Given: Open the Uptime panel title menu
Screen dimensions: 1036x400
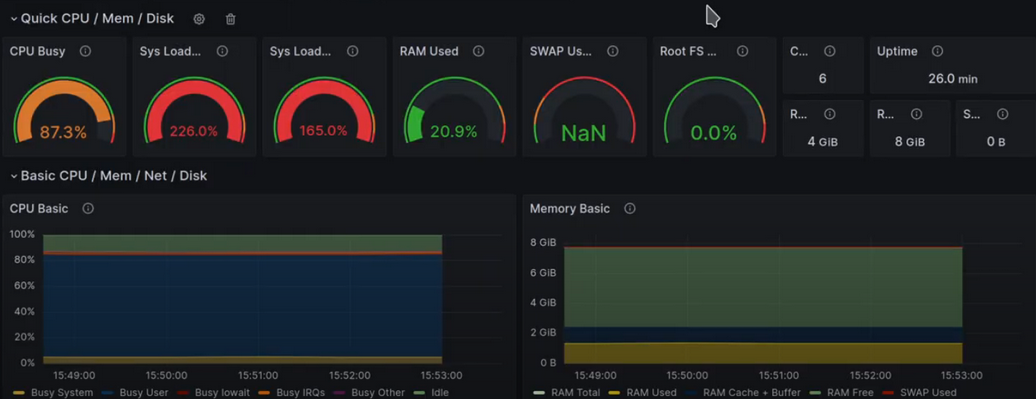Looking at the screenshot, I should (x=897, y=51).
